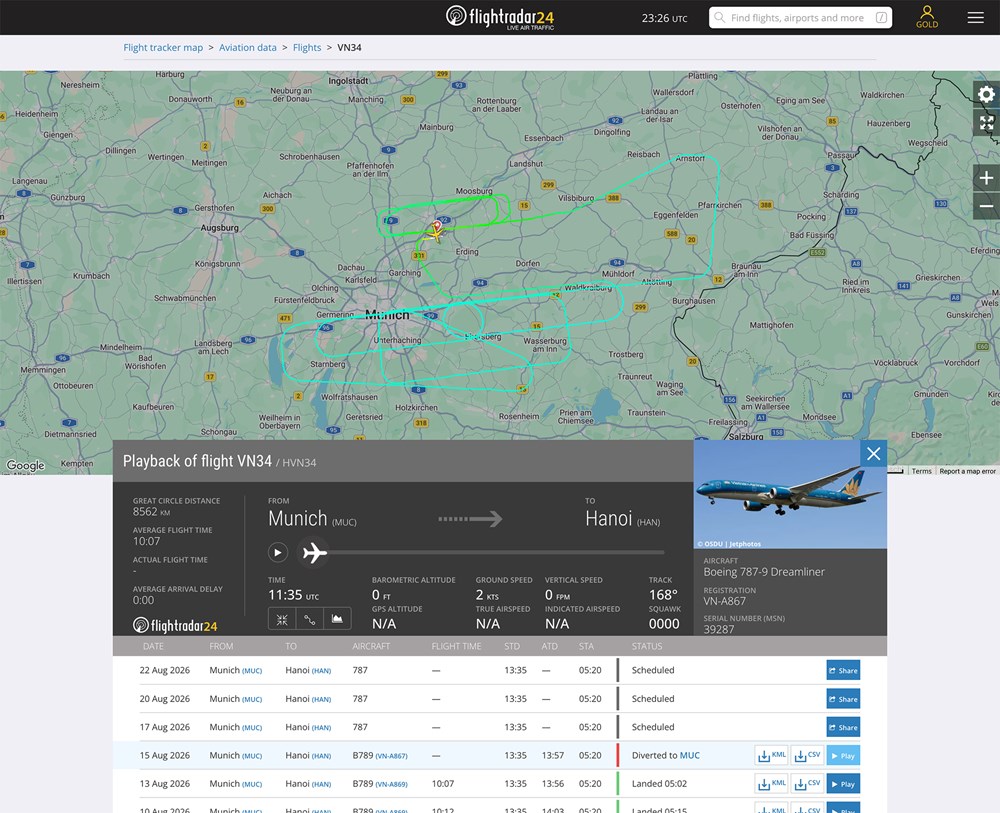The width and height of the screenshot is (1000, 813).
Task: Open the Flightradar24 home logo
Action: coord(500,17)
